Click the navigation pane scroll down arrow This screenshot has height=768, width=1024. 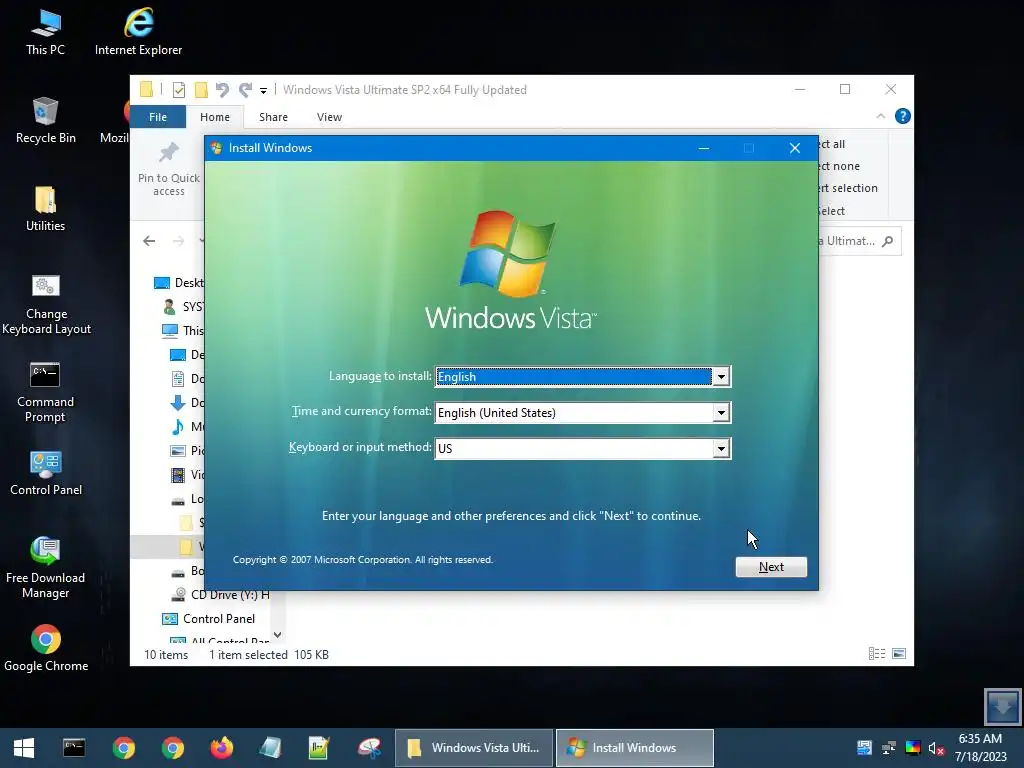point(278,635)
